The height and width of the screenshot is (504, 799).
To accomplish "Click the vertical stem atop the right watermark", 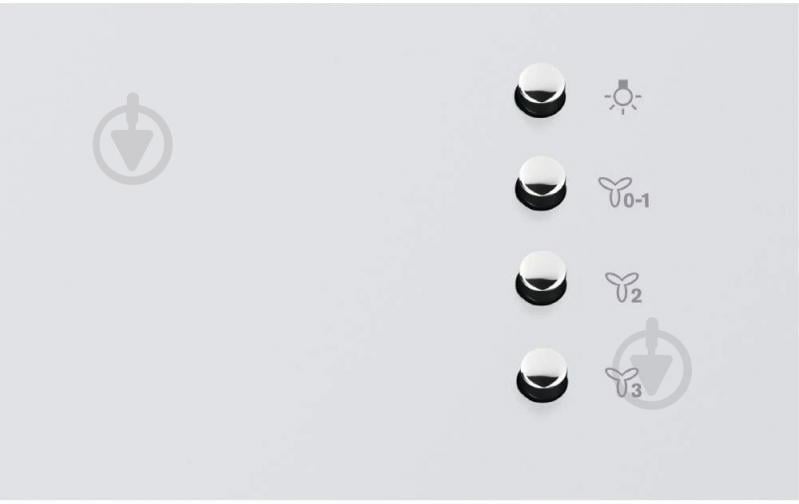I will click(652, 334).
